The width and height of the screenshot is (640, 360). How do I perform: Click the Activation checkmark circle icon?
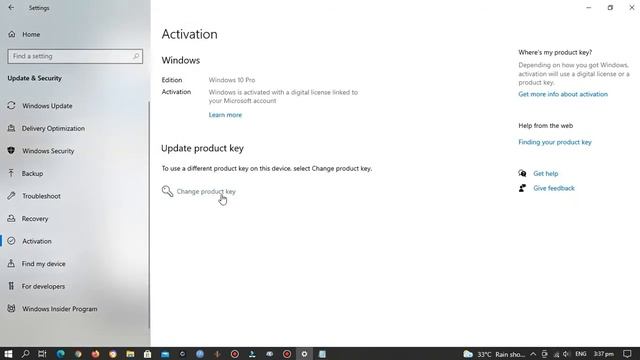11,241
